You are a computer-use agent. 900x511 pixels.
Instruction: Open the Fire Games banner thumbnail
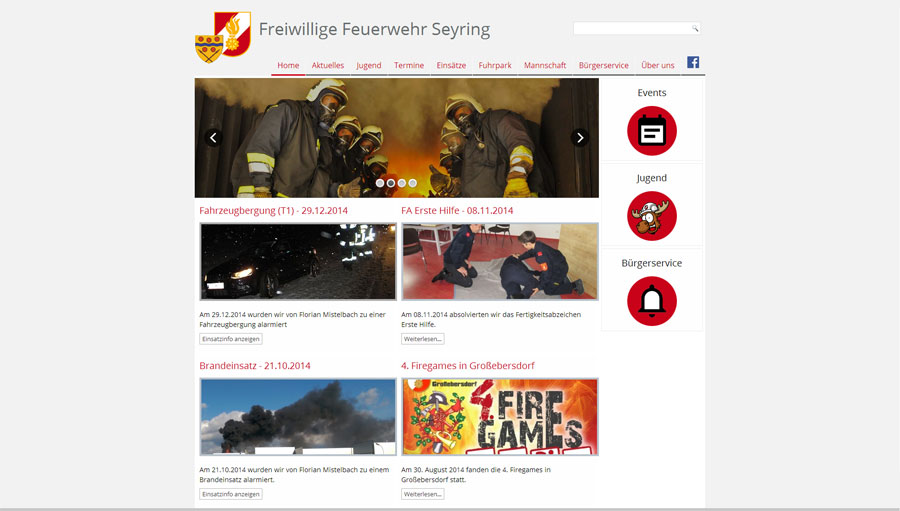(x=500, y=417)
